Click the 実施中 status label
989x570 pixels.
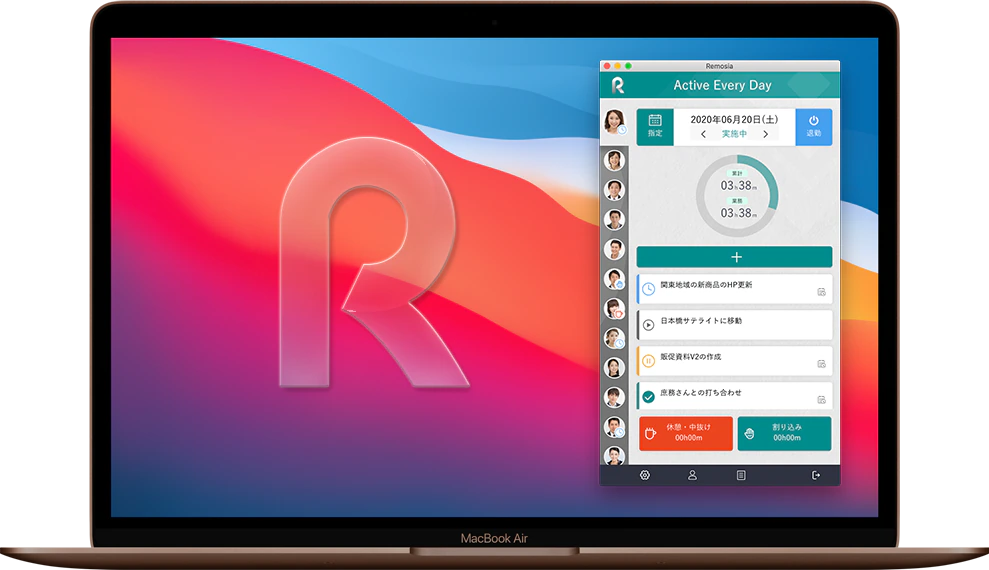tap(734, 134)
